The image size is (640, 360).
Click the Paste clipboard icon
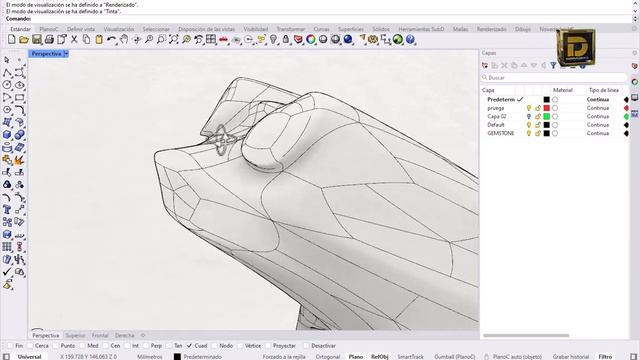click(99, 40)
